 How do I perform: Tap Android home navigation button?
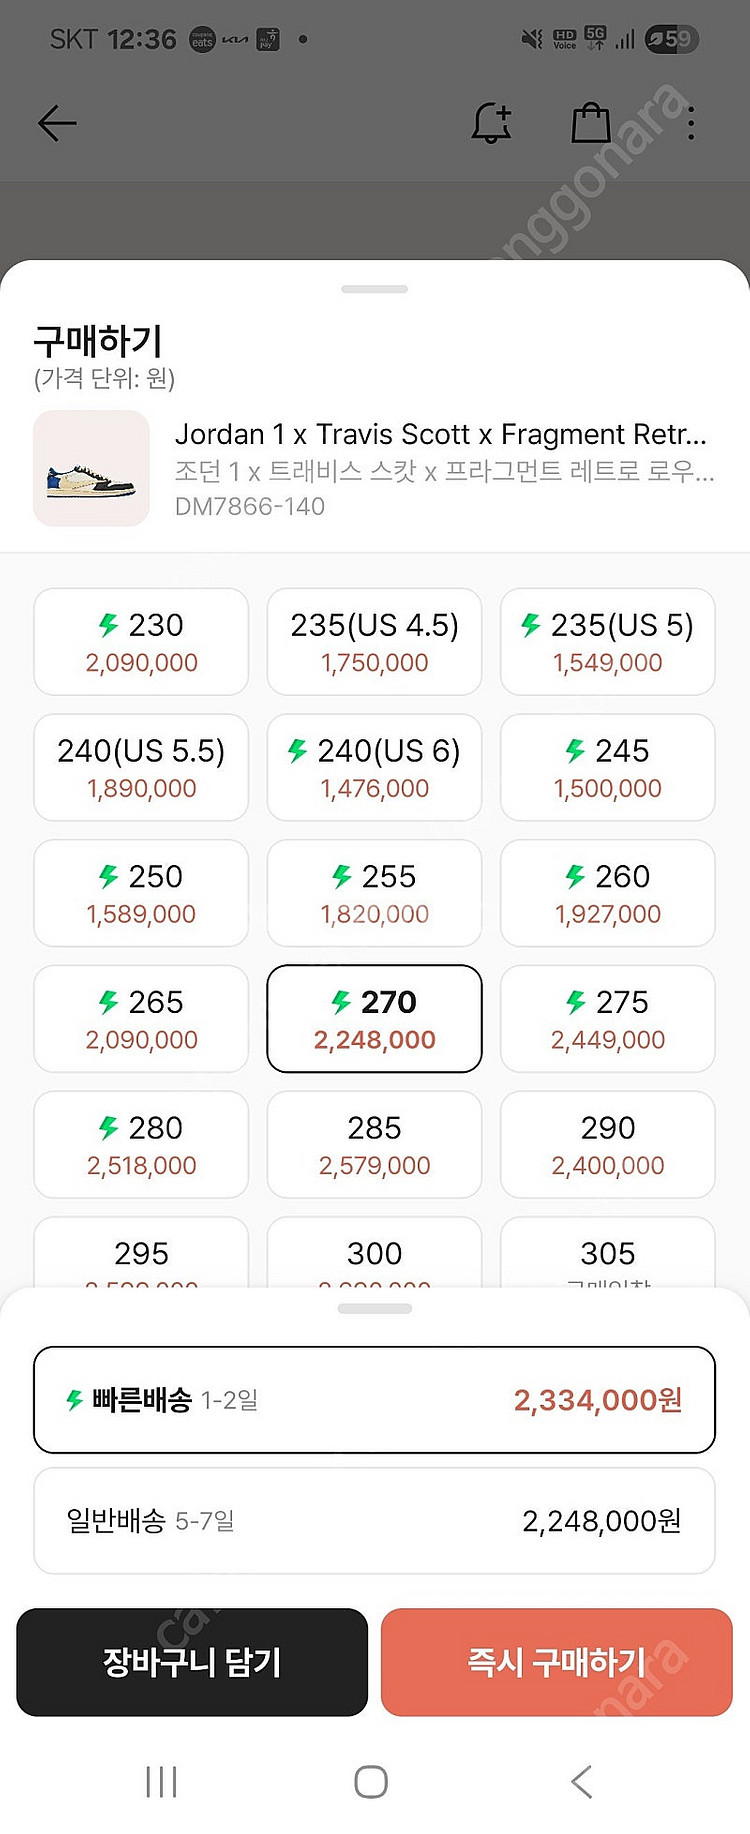371,1781
